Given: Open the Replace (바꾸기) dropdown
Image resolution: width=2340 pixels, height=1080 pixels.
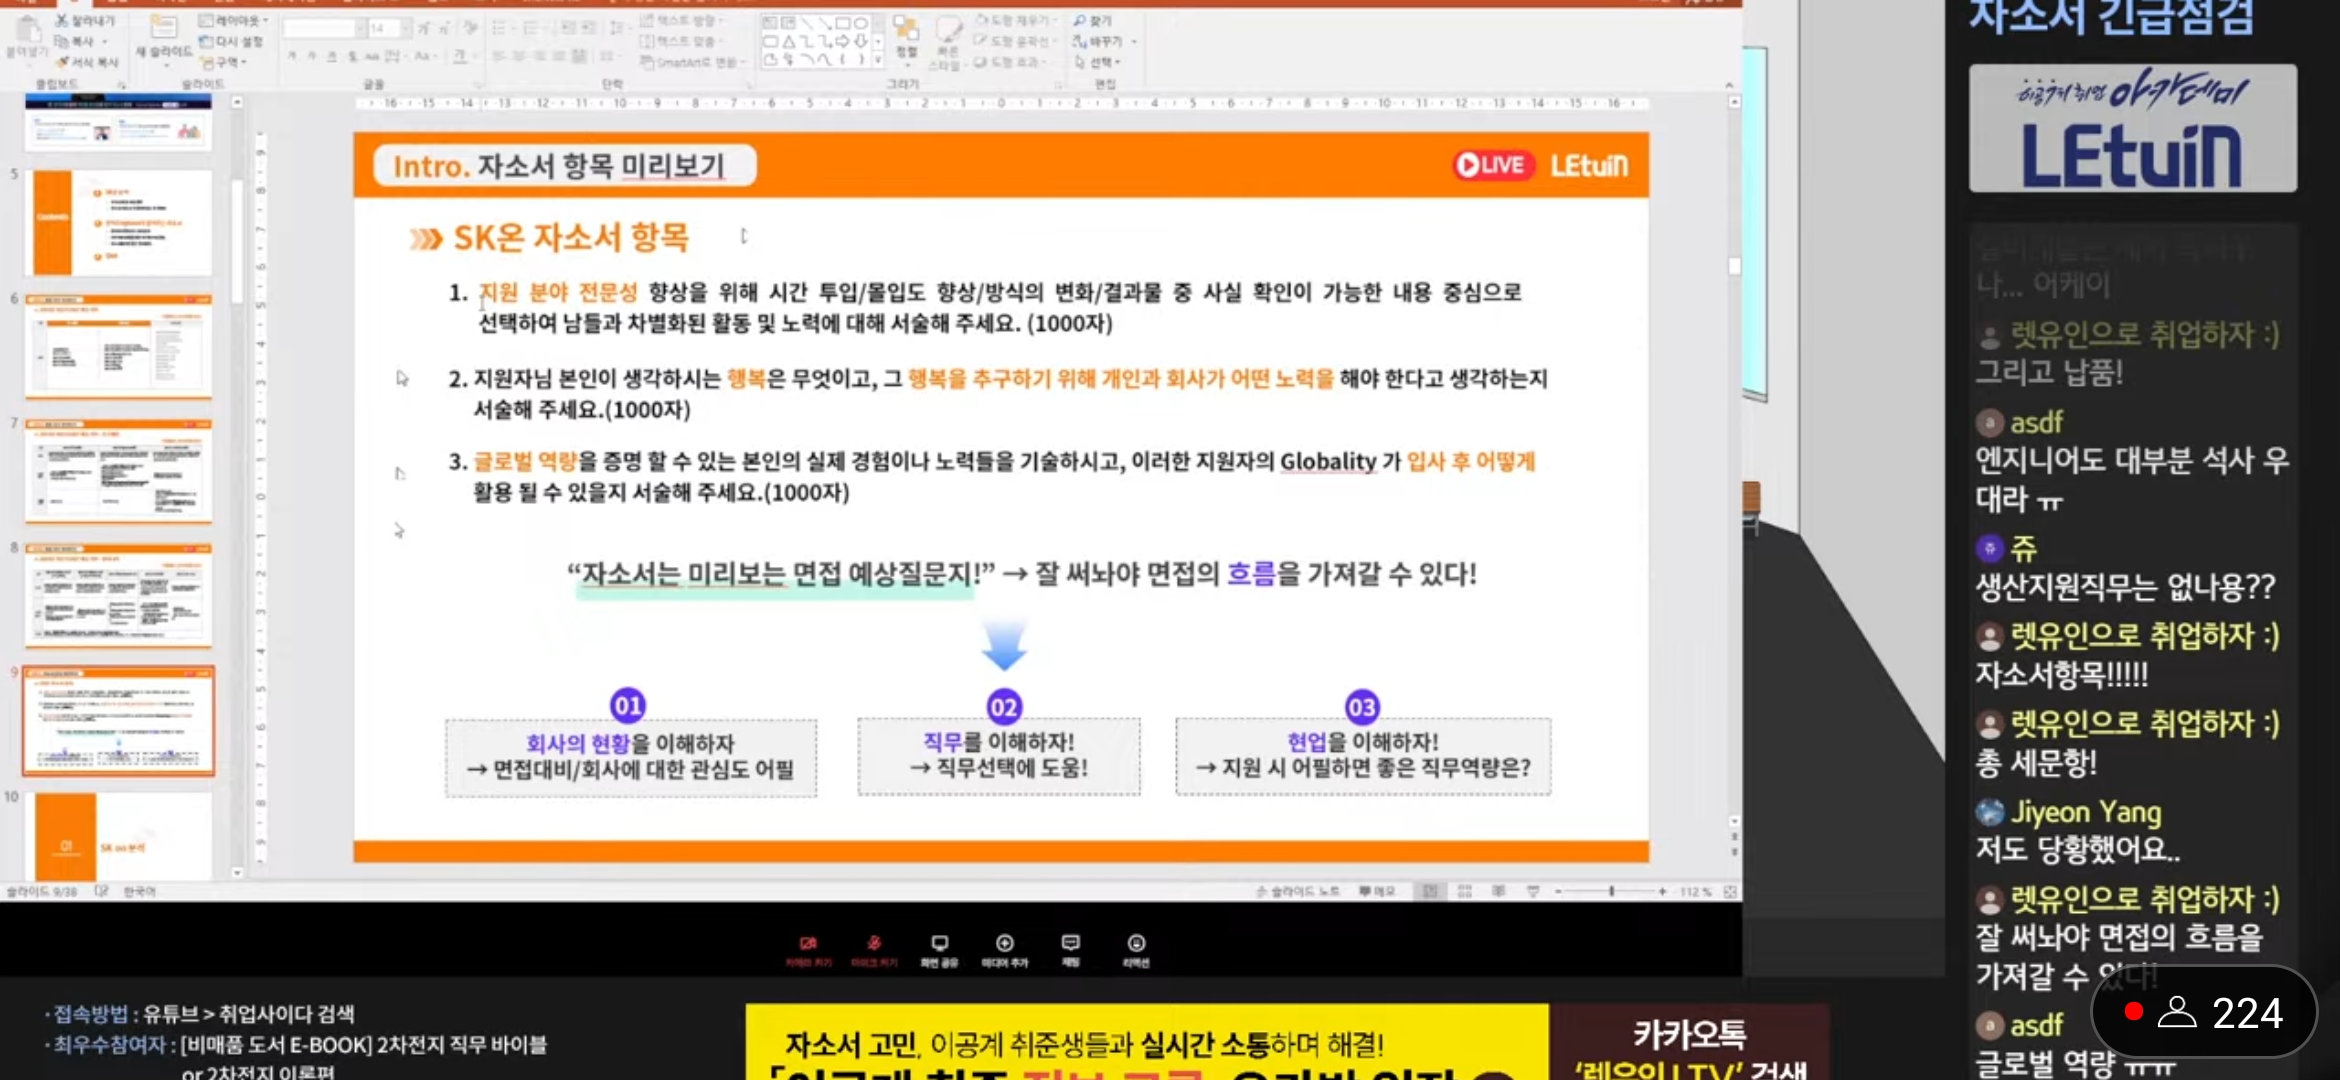Looking at the screenshot, I should pos(1104,41).
